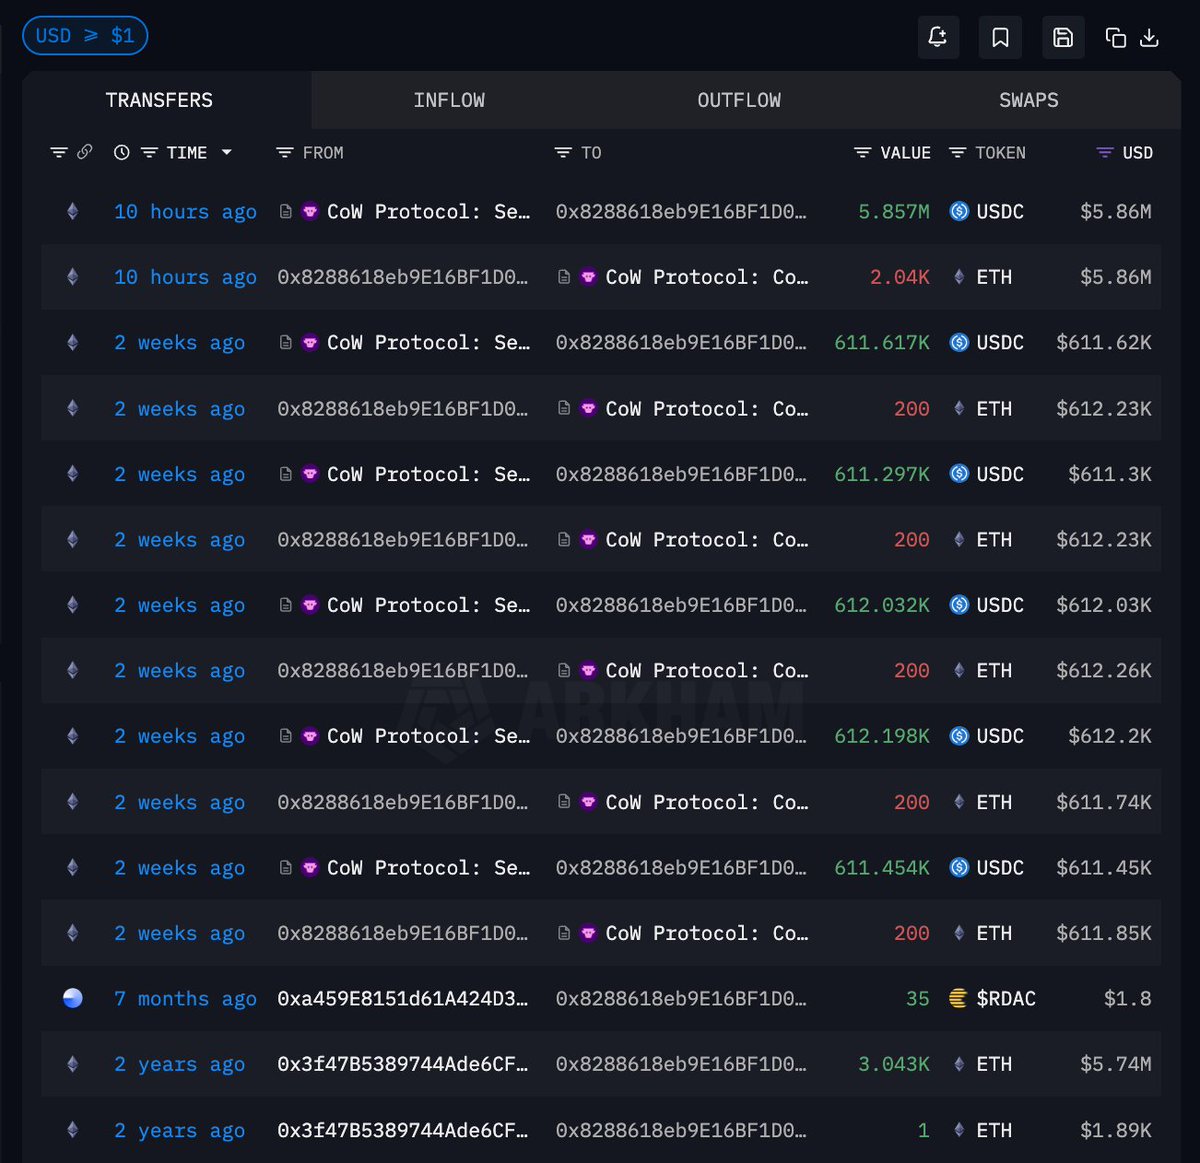The height and width of the screenshot is (1163, 1200).
Task: Click CoW logo in 611.297K USDC row
Action: click(310, 474)
